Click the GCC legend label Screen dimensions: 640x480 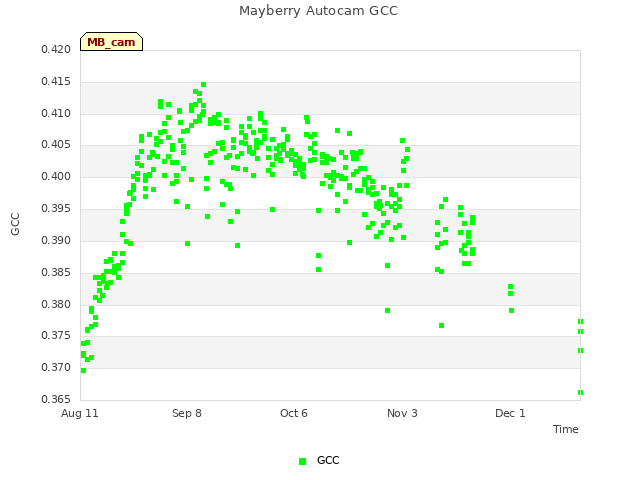pos(328,460)
